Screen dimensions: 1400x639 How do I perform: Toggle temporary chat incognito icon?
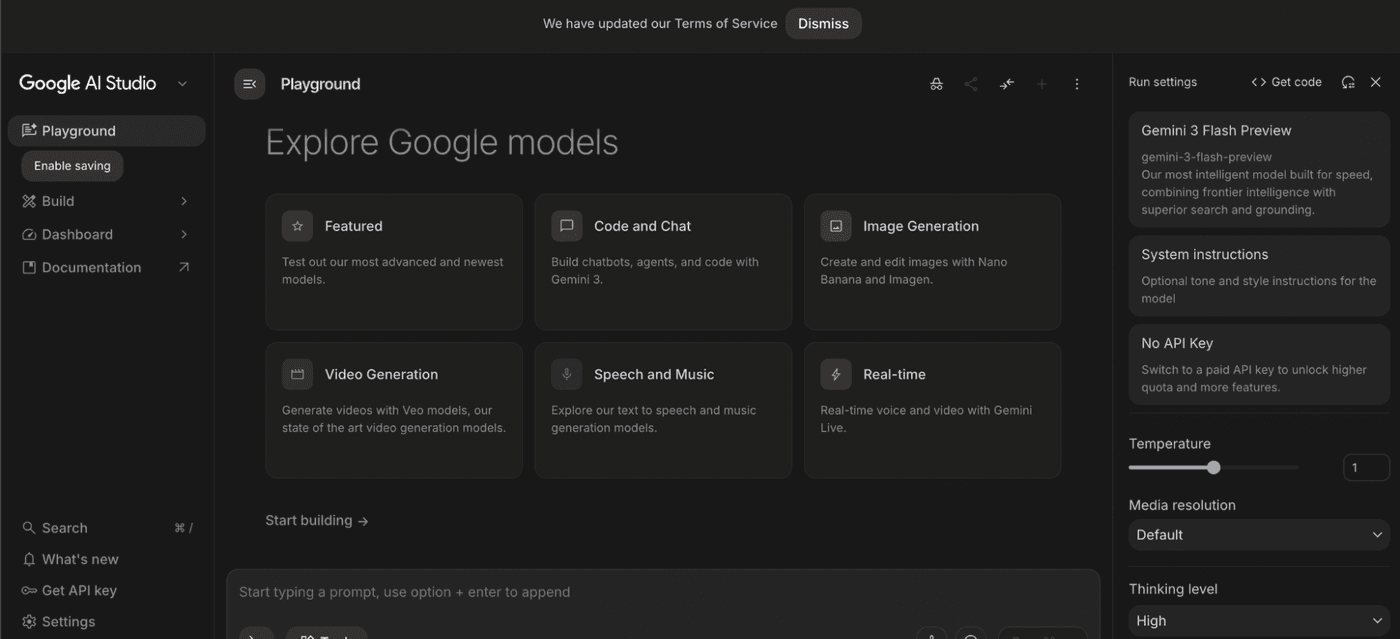(x=936, y=84)
